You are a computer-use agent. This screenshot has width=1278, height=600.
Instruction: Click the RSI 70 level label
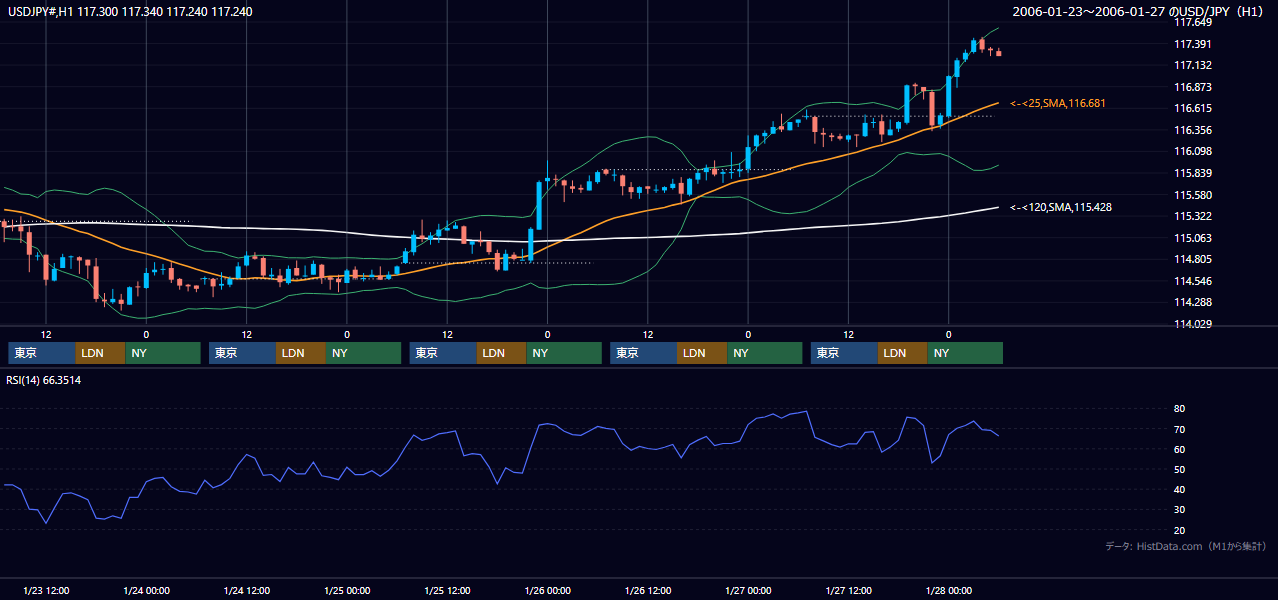tap(1180, 429)
